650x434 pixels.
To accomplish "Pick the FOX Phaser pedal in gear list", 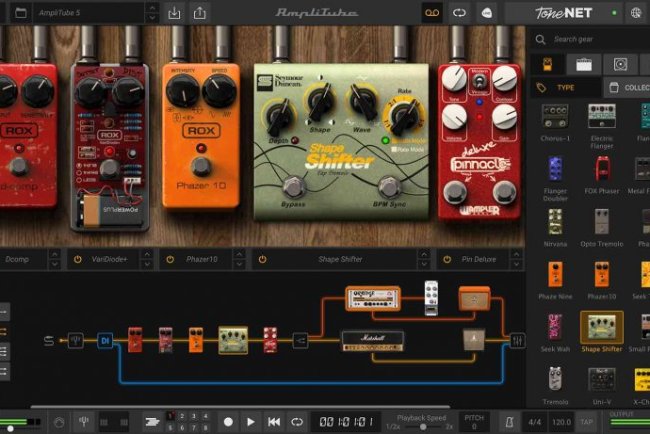I will [601, 175].
